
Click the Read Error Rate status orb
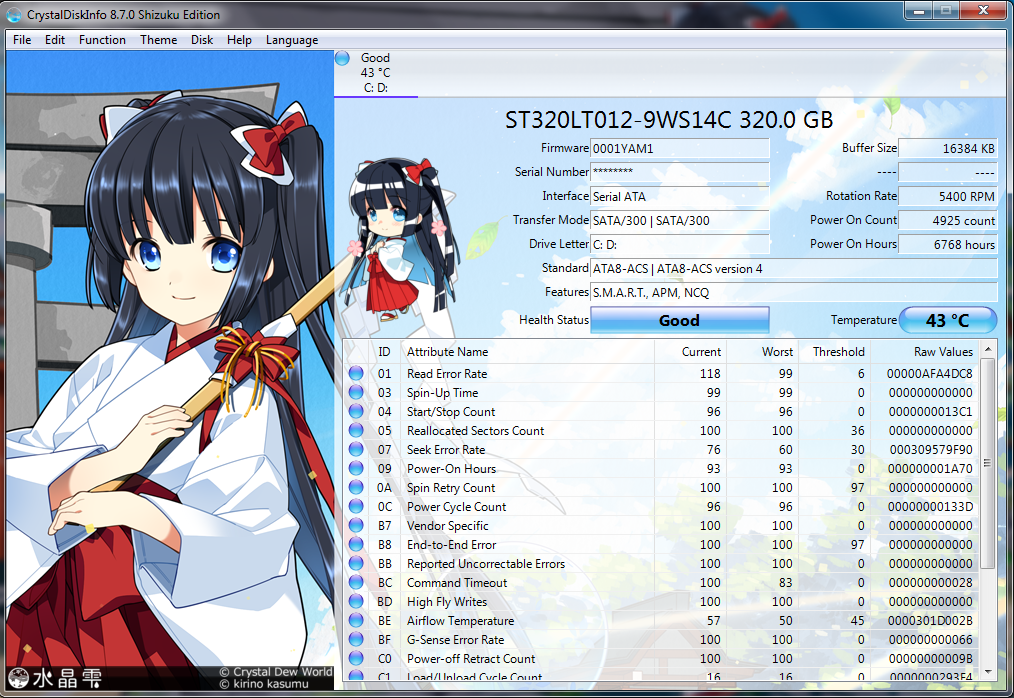356,373
